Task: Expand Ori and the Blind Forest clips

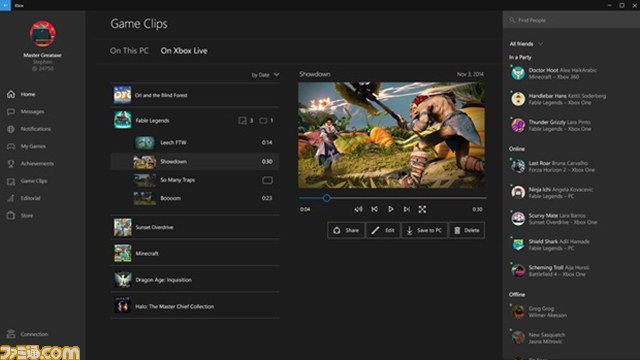Action: coord(195,95)
